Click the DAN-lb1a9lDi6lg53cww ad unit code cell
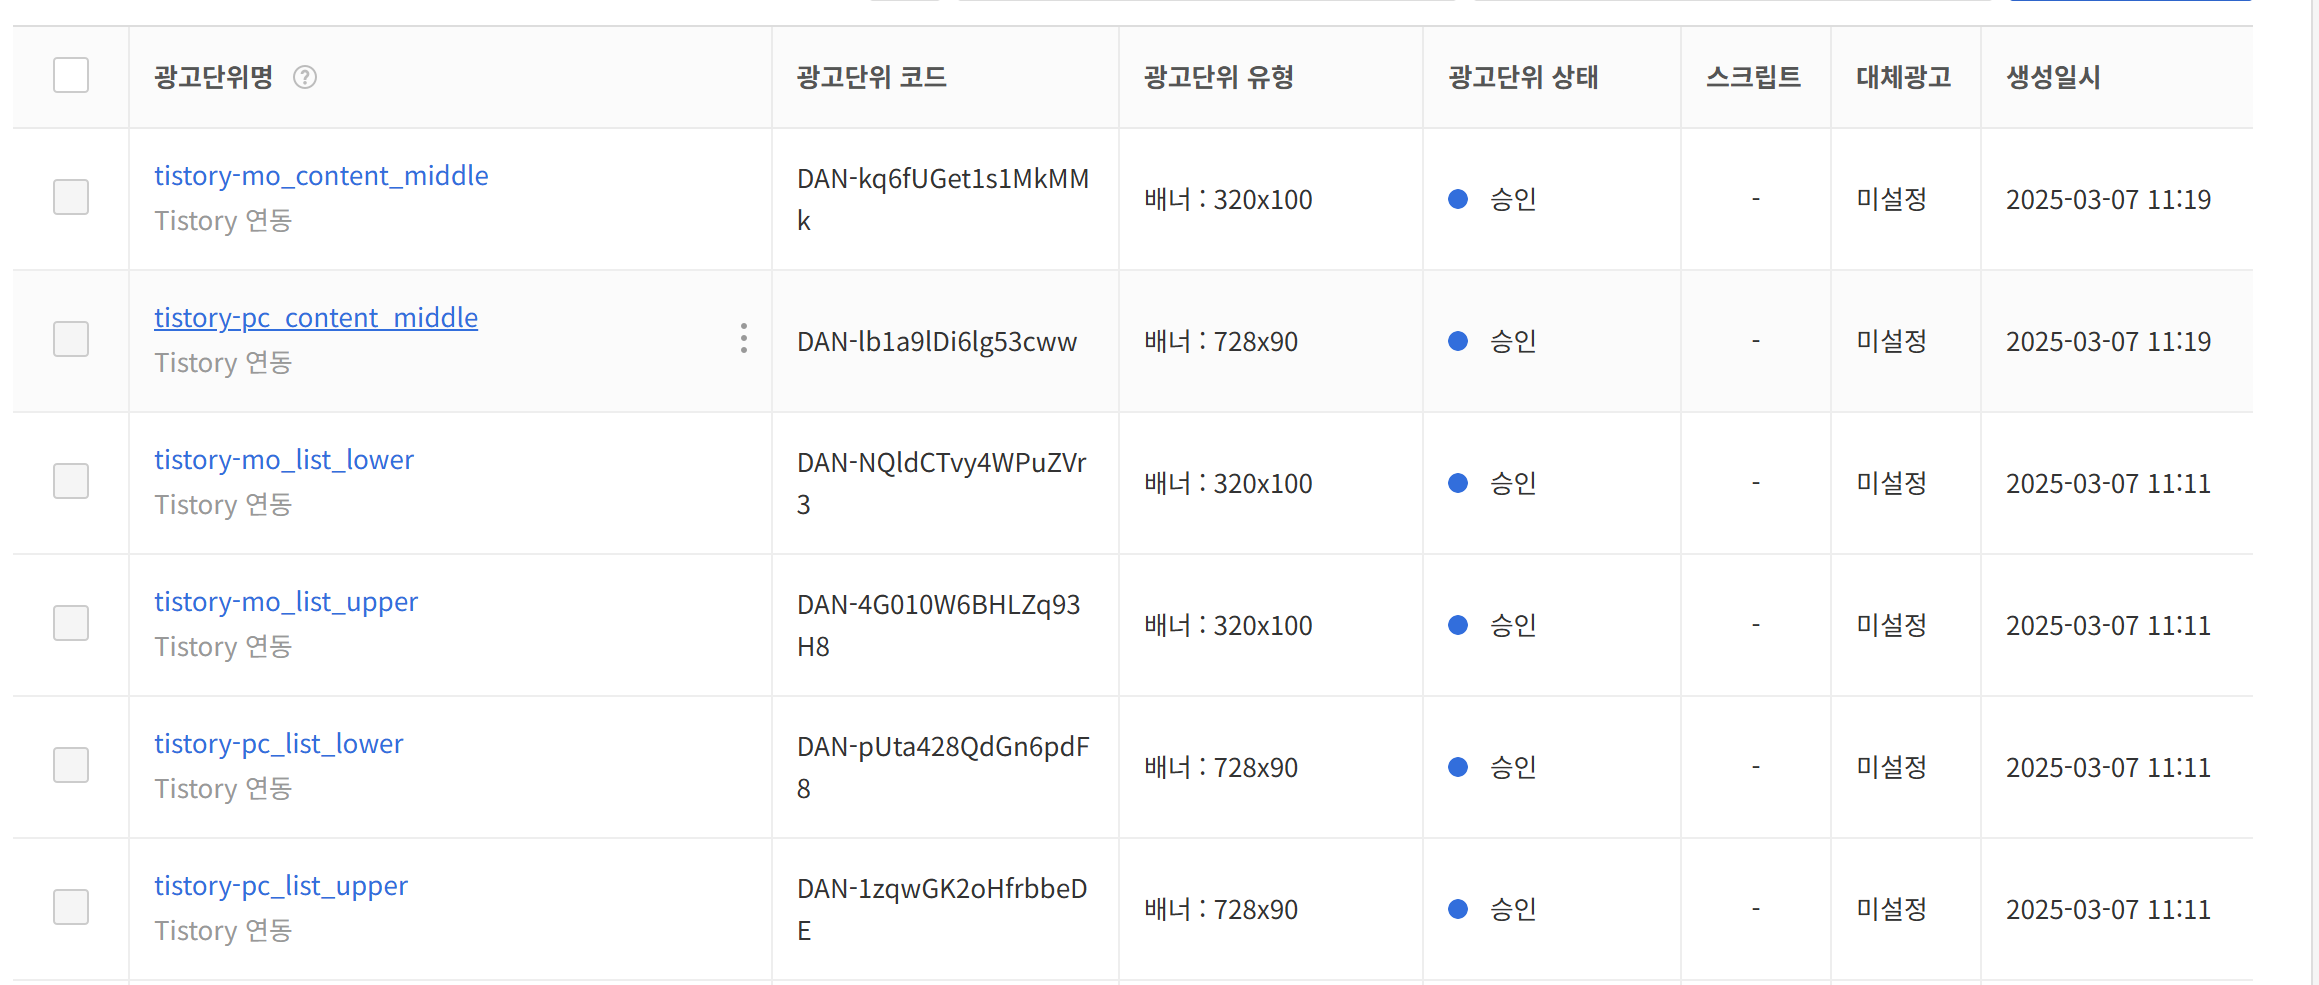This screenshot has width=2319, height=985. click(937, 340)
